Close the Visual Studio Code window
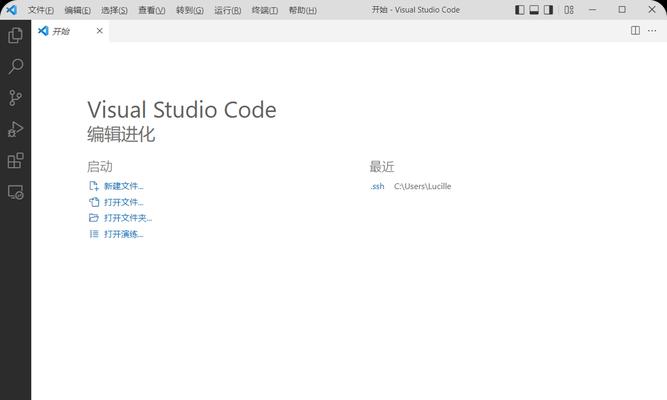This screenshot has height=400, width=667. point(652,9)
